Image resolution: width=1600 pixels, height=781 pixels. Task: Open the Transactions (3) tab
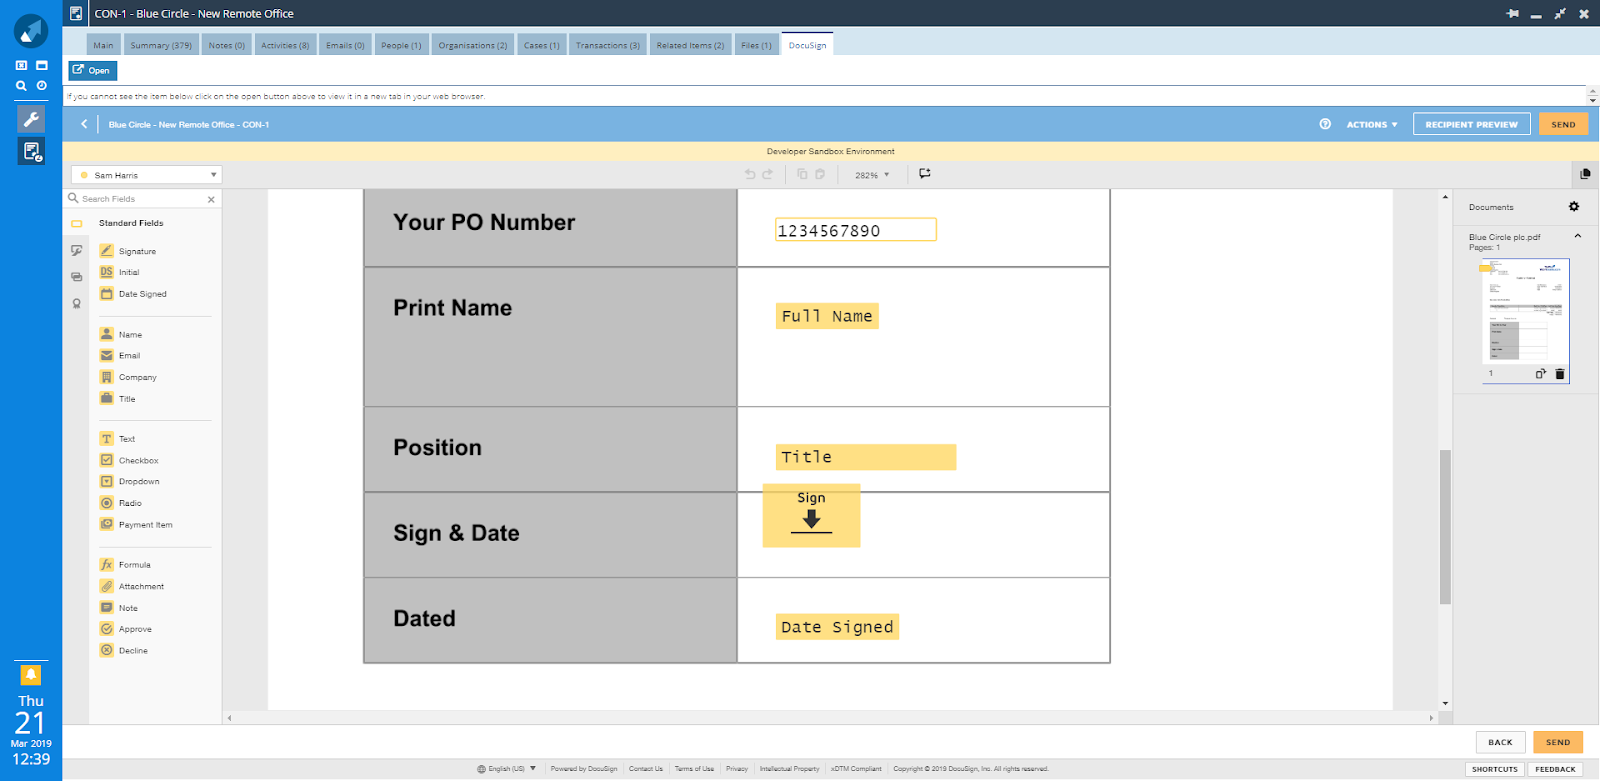(x=608, y=45)
